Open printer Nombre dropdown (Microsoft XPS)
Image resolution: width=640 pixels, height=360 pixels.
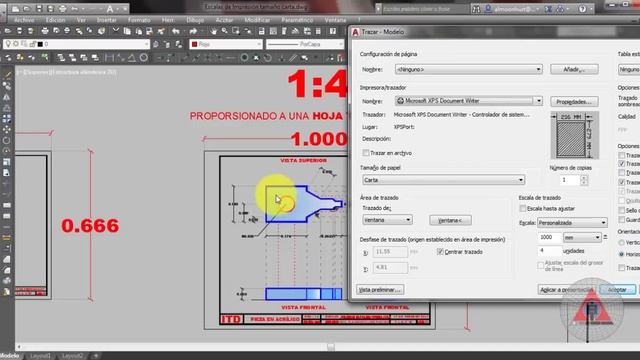pos(468,101)
